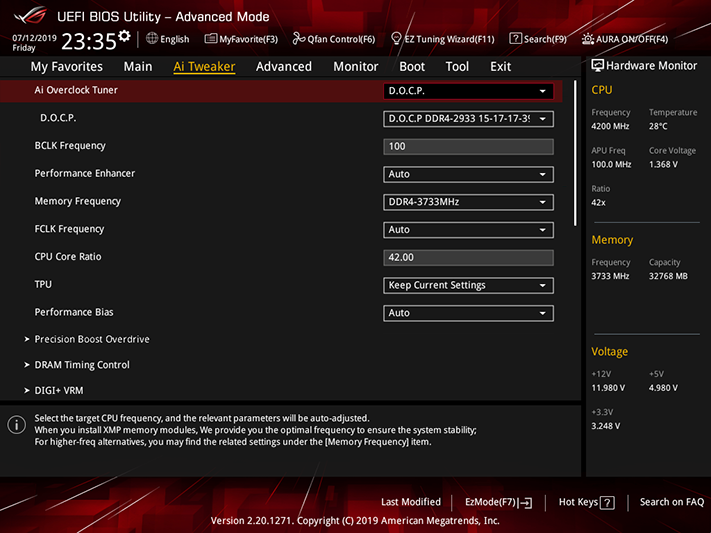Click CPU Core Ratio input field
Viewport: 711px width, 533px height.
click(468, 258)
